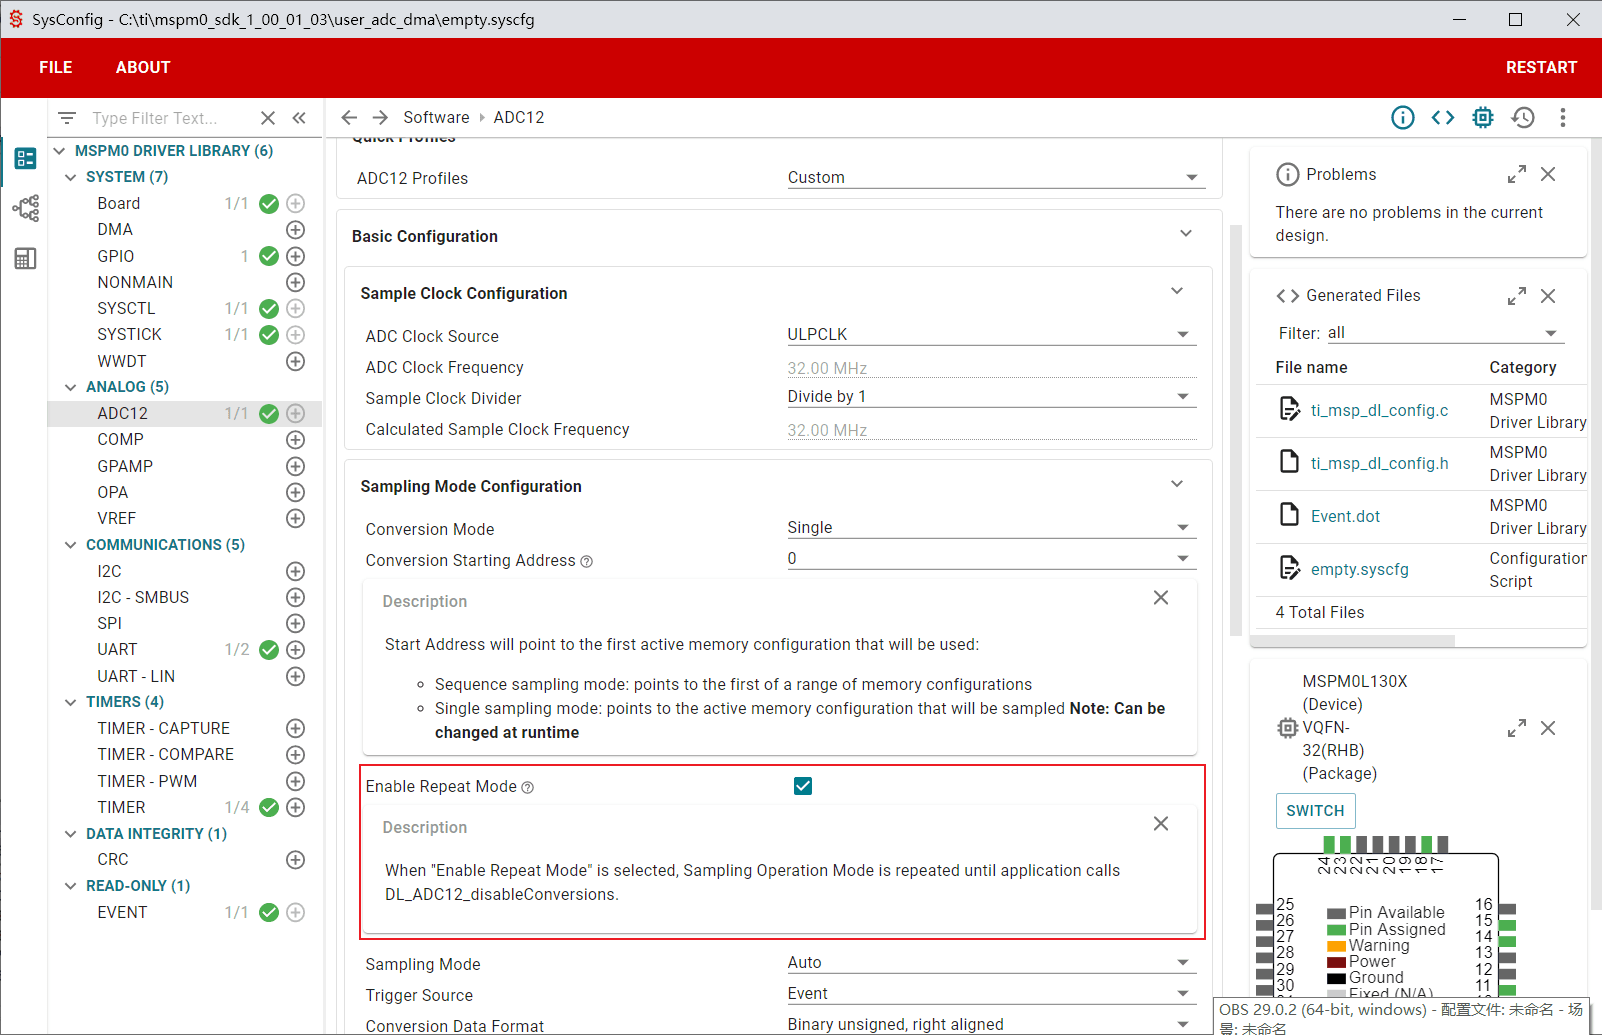Show help for Enable Repeat Mode
Screen dimensions: 1602x1035
click(x=528, y=788)
